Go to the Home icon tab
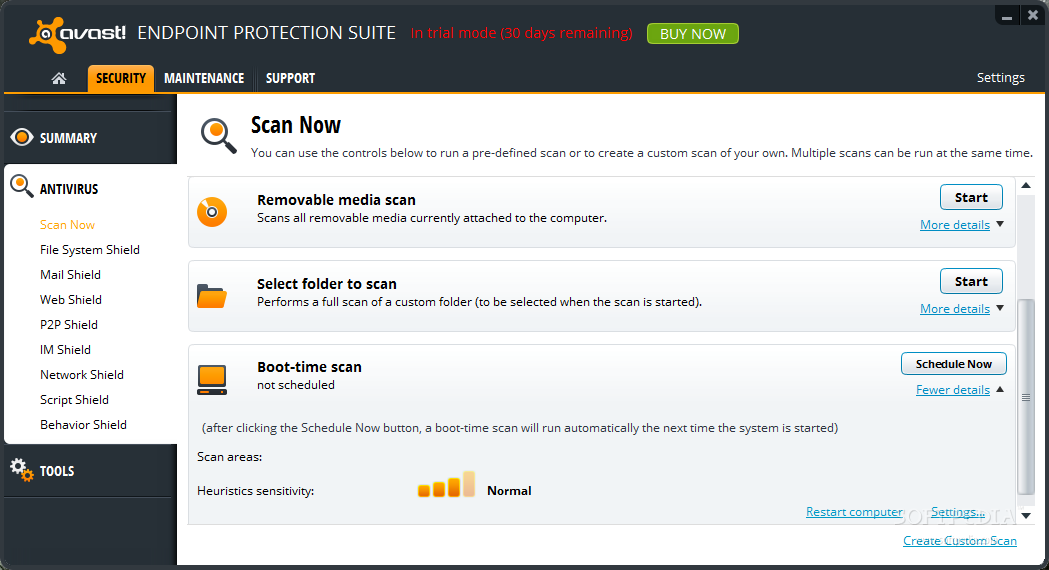1049x570 pixels. (x=59, y=78)
